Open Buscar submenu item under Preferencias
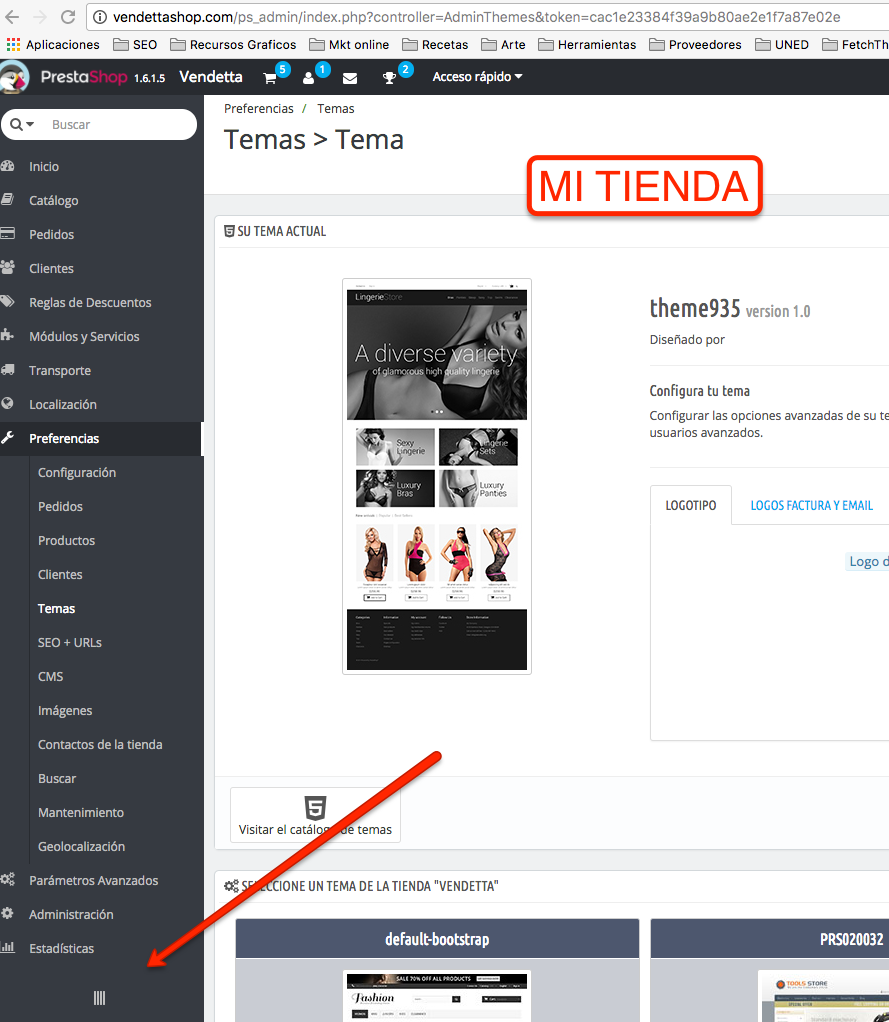Image resolution: width=889 pixels, height=1022 pixels. [57, 778]
